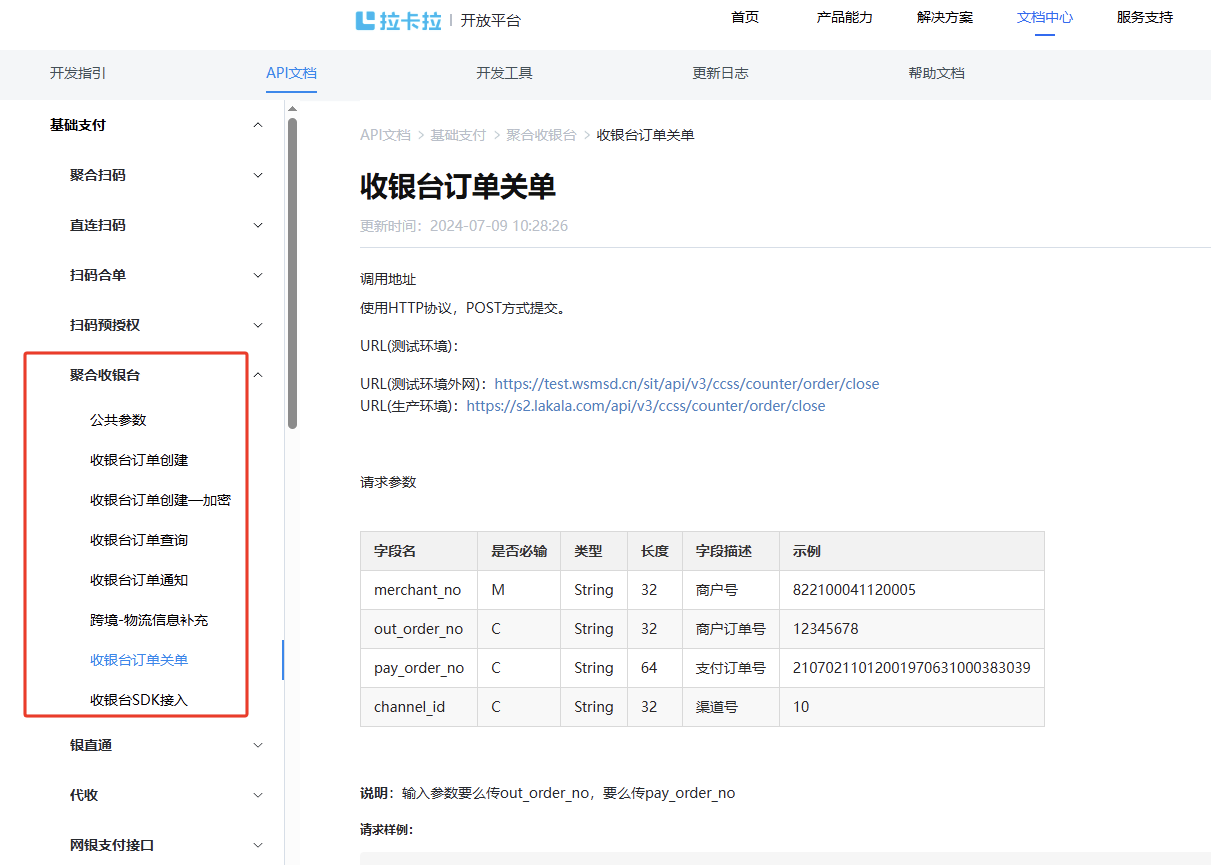Screen dimensions: 1211x865
Task: Open the 解决方案 top menu
Action: [x=945, y=17]
